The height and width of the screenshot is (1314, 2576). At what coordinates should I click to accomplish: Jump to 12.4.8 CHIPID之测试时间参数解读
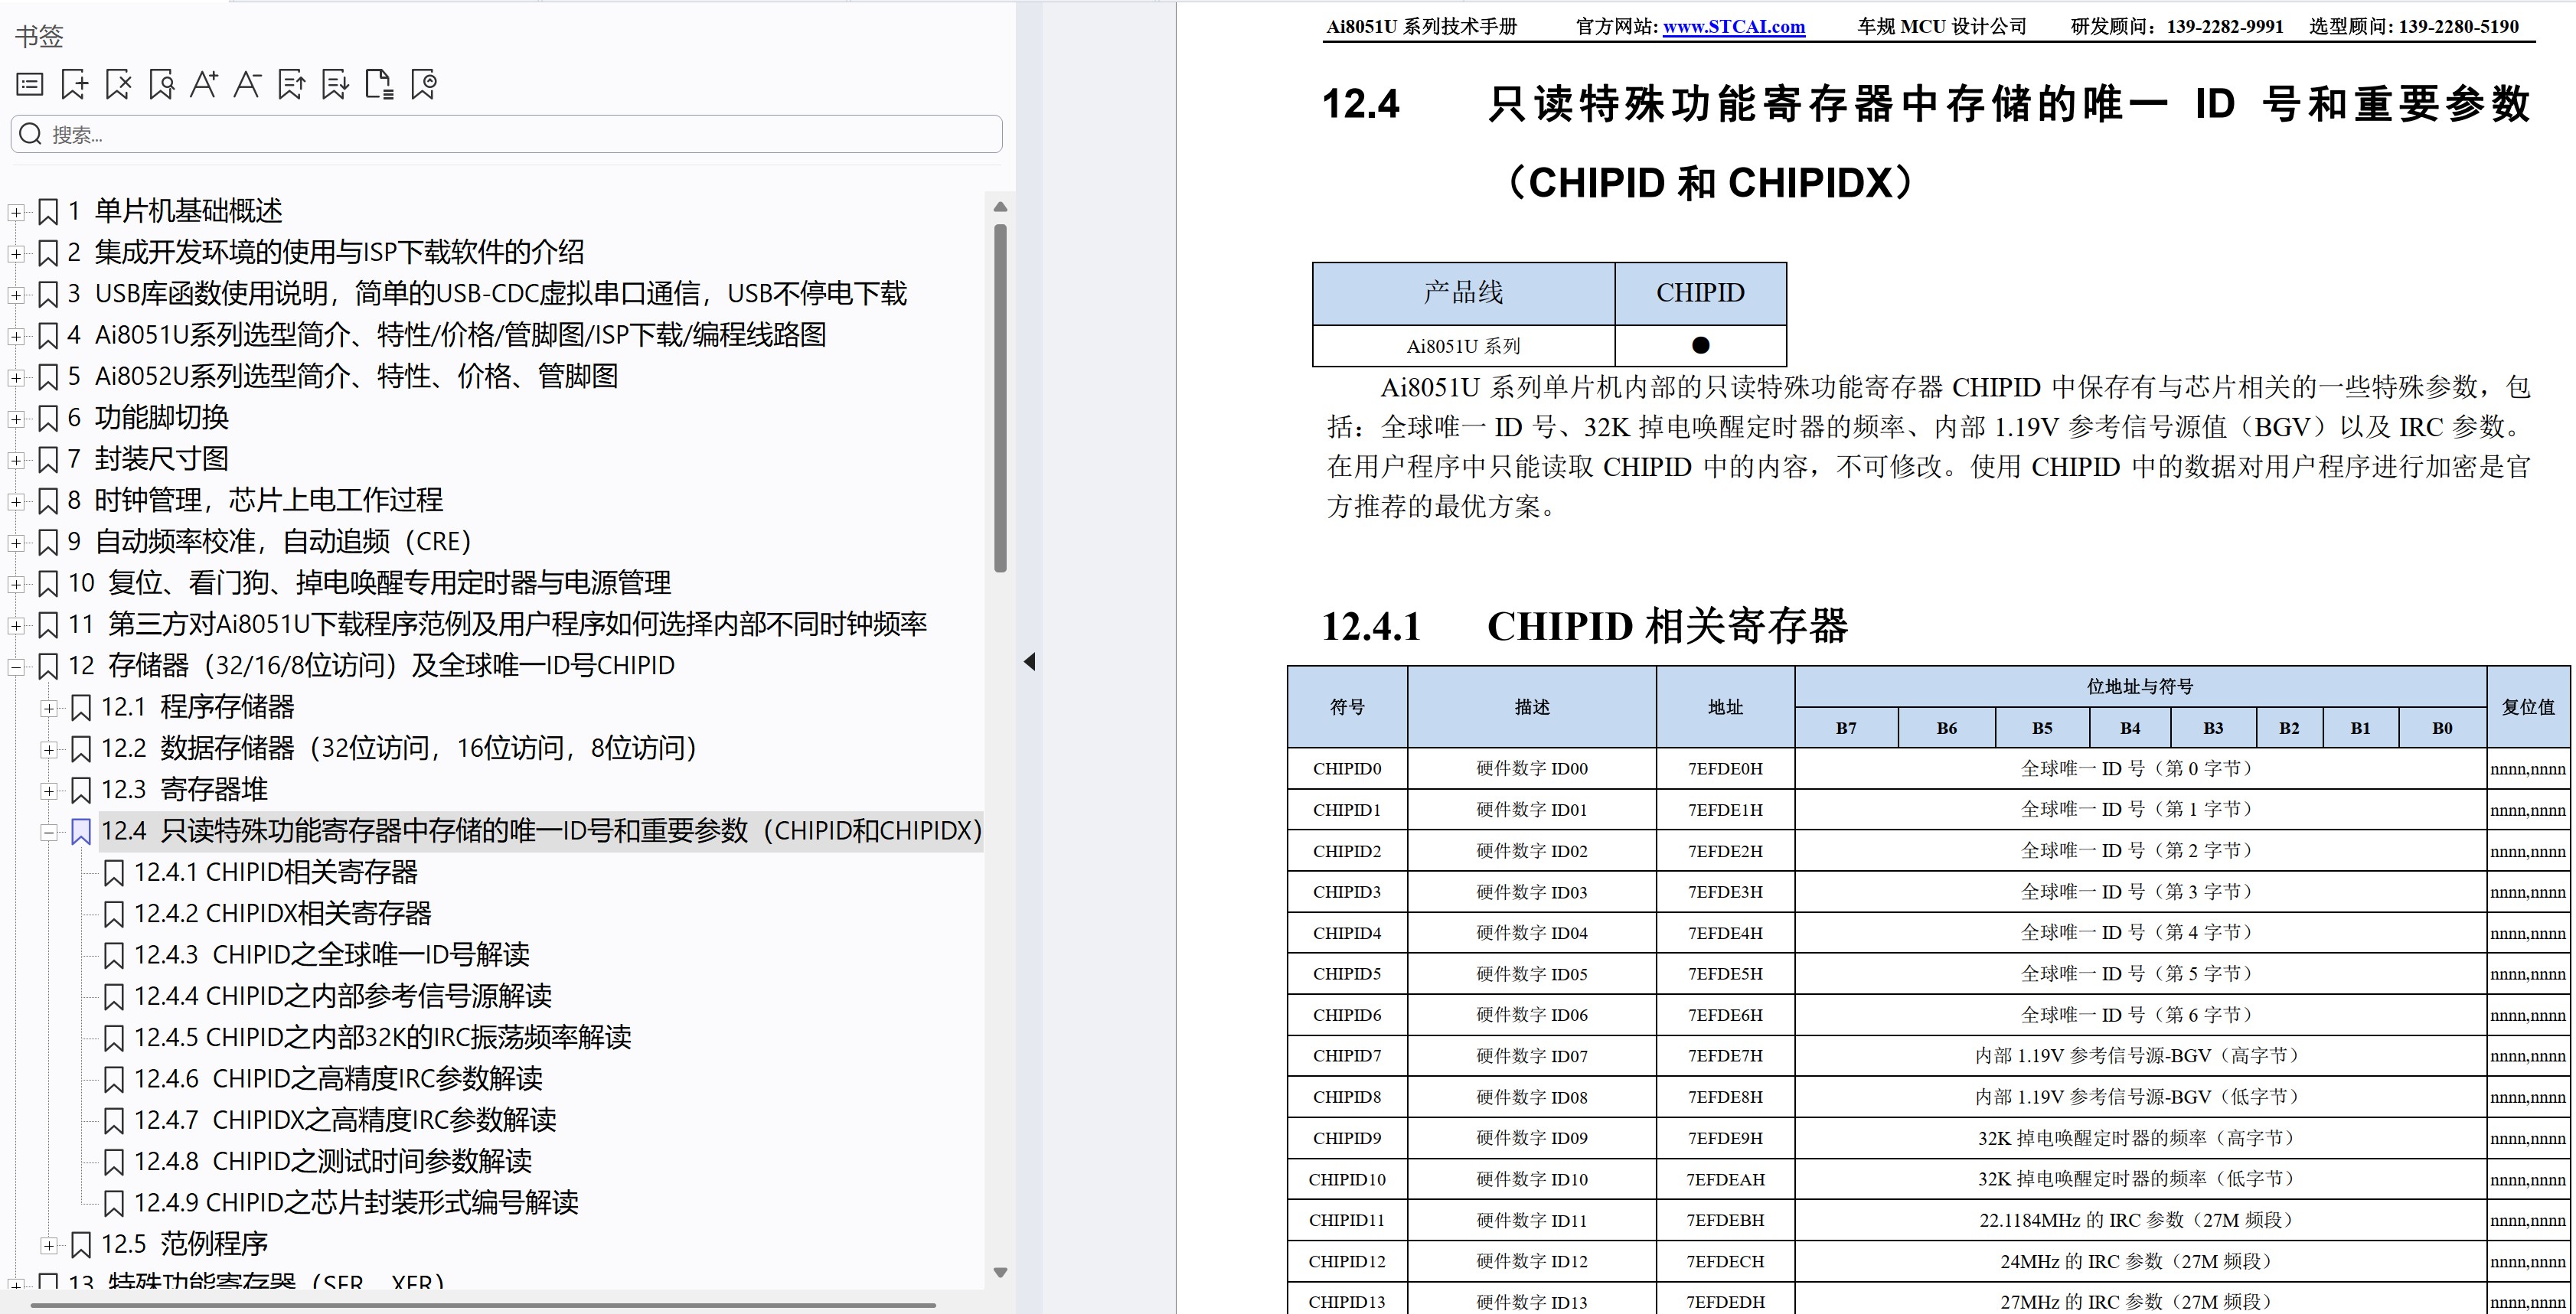(x=333, y=1161)
